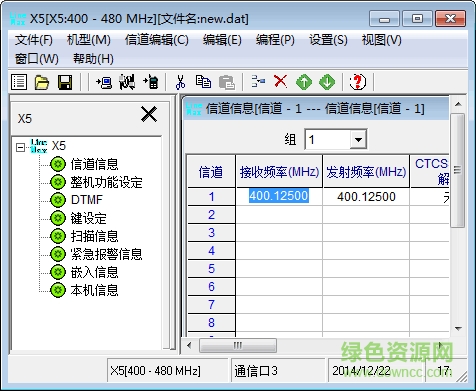The image size is (476, 391).
Task: Open the 设置(S) menu
Action: point(328,40)
